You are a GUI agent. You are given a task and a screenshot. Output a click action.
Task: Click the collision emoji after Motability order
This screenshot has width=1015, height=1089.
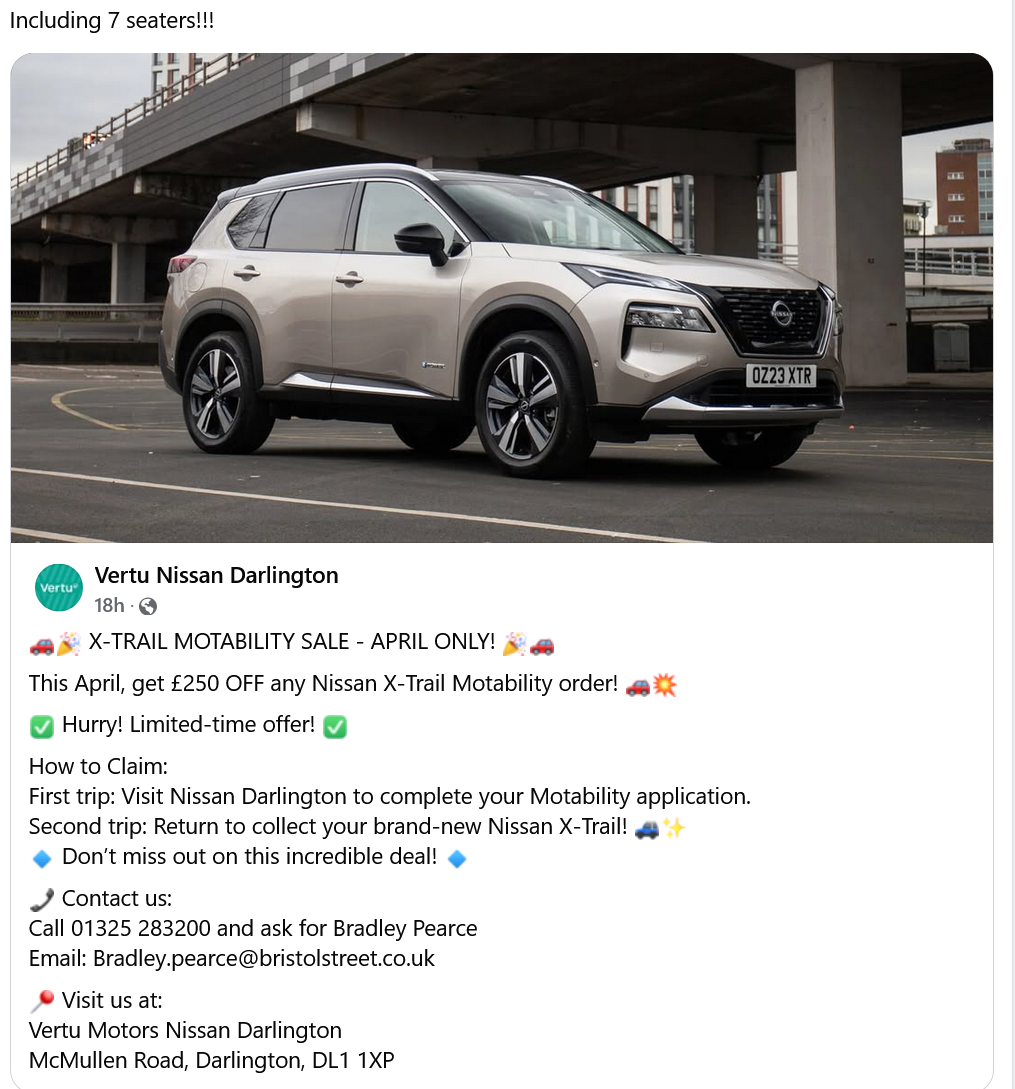click(x=665, y=685)
